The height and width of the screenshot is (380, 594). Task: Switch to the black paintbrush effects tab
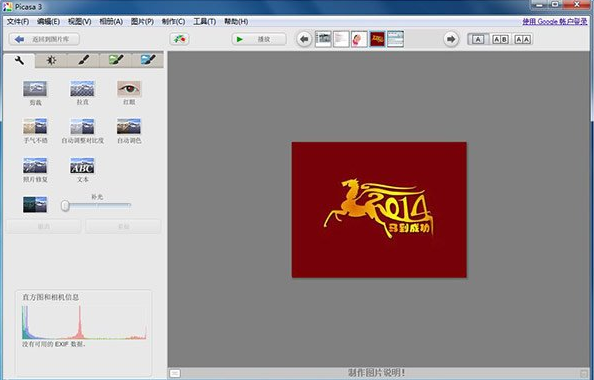[x=83, y=60]
